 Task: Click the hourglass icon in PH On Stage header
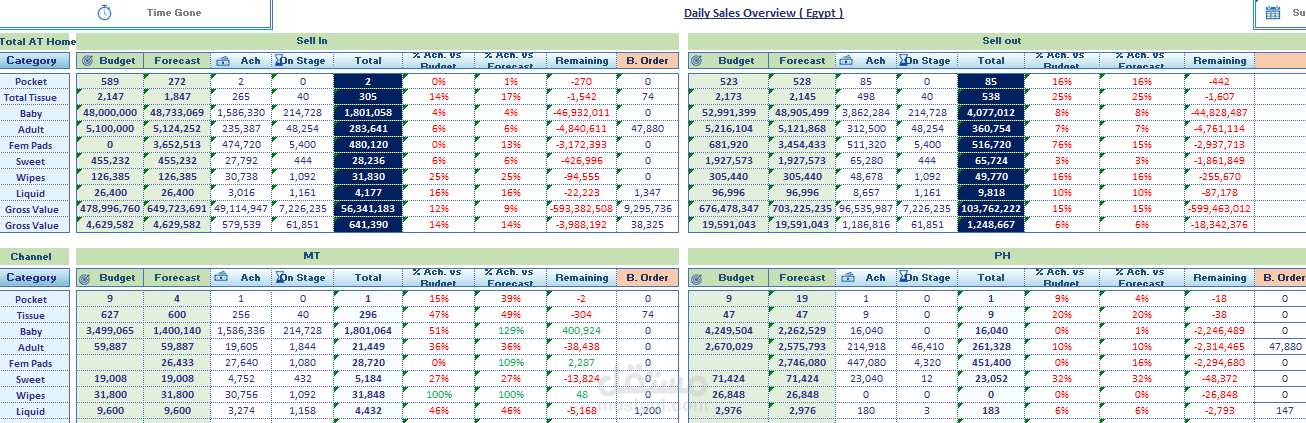point(903,278)
